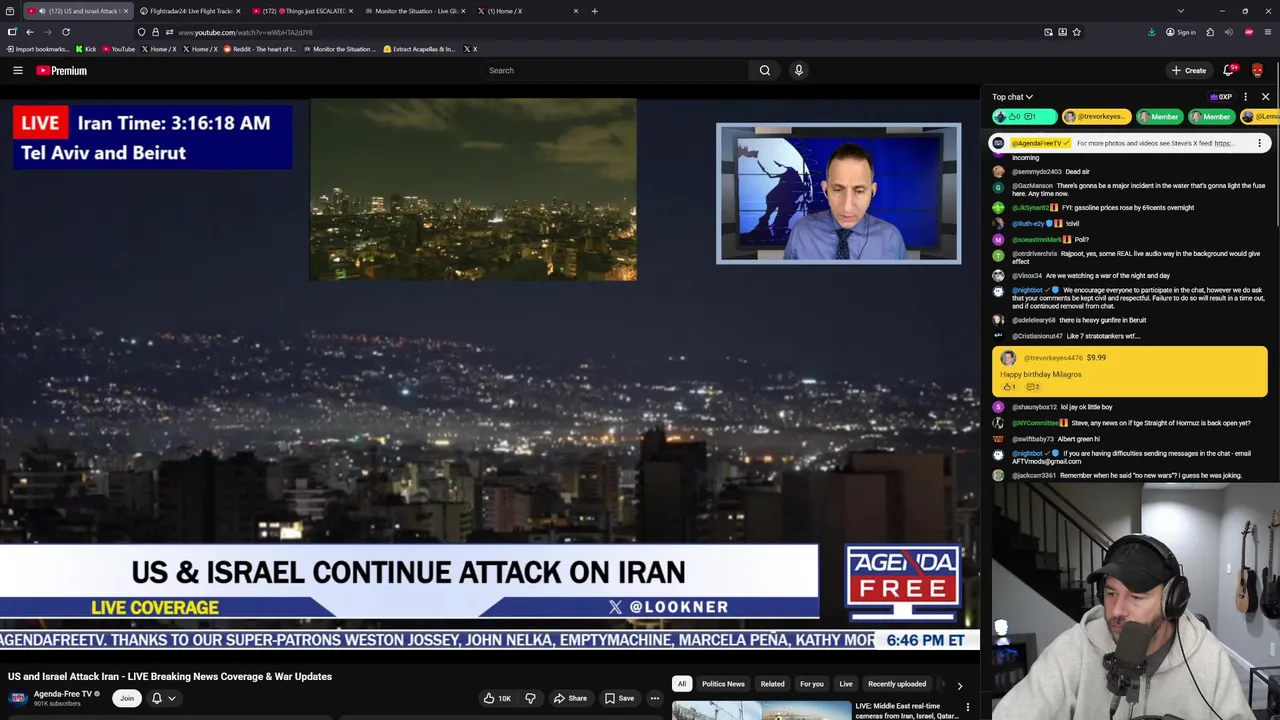Open the list all tabs chevron
Screen dimensions: 1280x720
(x=1181, y=11)
